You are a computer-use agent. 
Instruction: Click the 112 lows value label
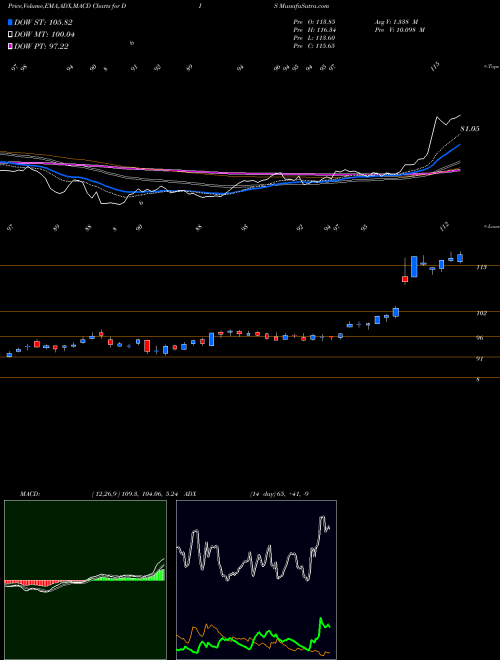444,226
